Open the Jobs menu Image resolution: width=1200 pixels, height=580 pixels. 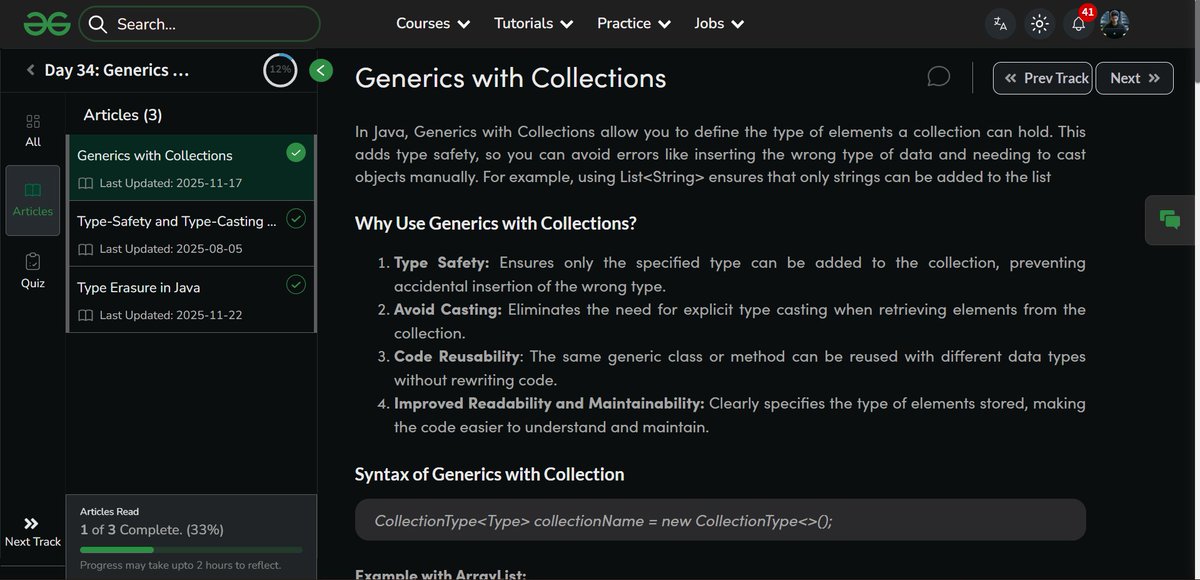click(718, 22)
